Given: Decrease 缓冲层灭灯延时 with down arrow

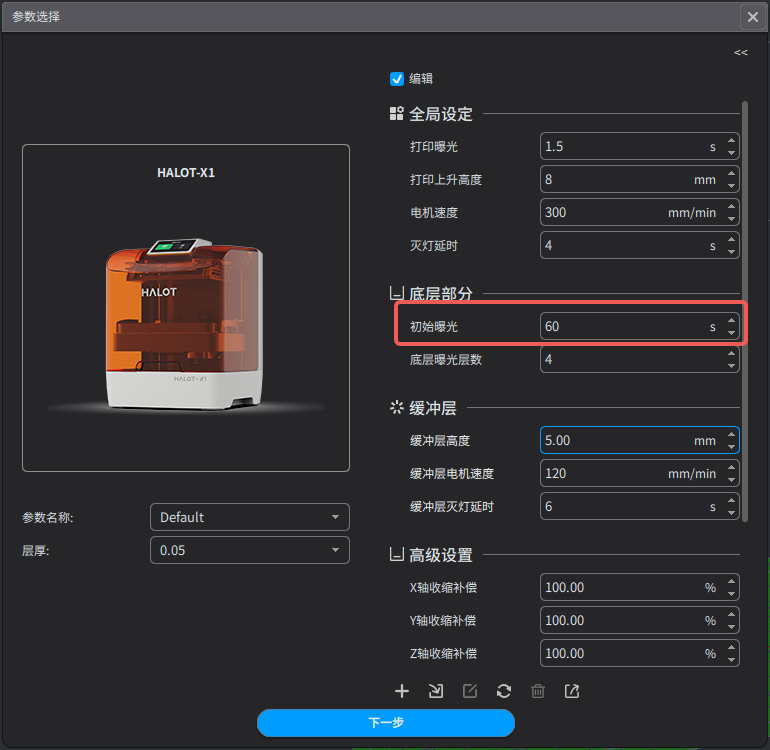Looking at the screenshot, I should (x=731, y=512).
